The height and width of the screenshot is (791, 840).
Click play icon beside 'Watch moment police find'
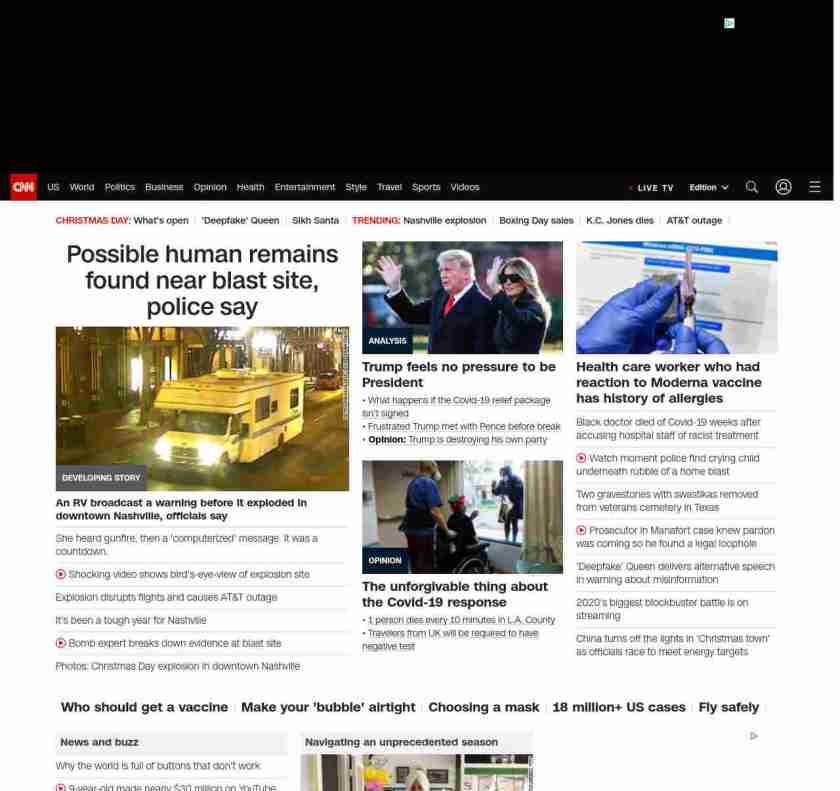pos(581,458)
